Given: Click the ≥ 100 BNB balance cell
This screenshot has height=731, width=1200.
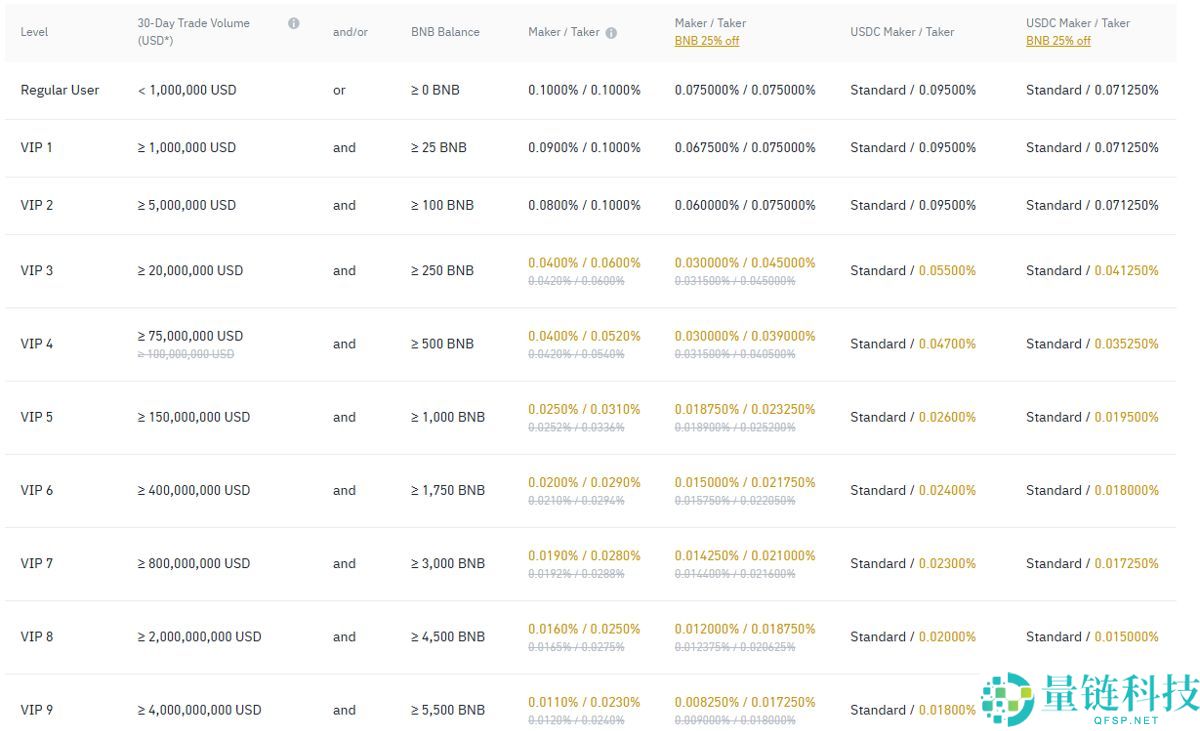Looking at the screenshot, I should point(442,205).
